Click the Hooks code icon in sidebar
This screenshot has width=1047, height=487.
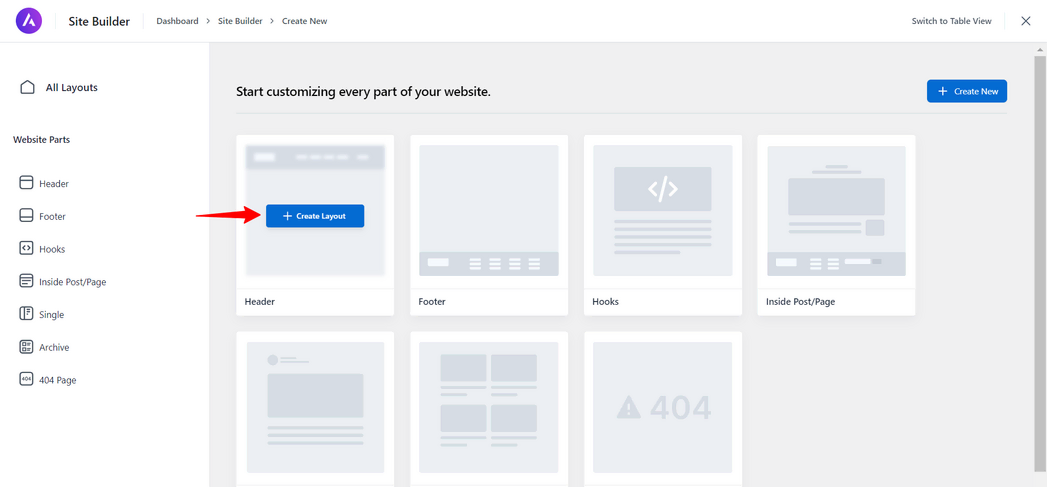pyautogui.click(x=26, y=249)
